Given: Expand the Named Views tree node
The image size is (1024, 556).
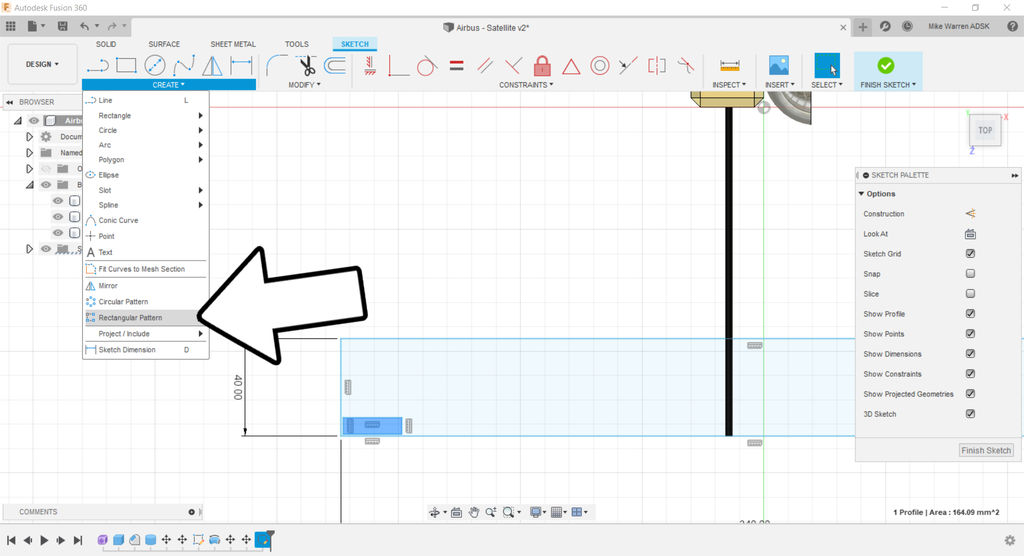Looking at the screenshot, I should pos(29,153).
